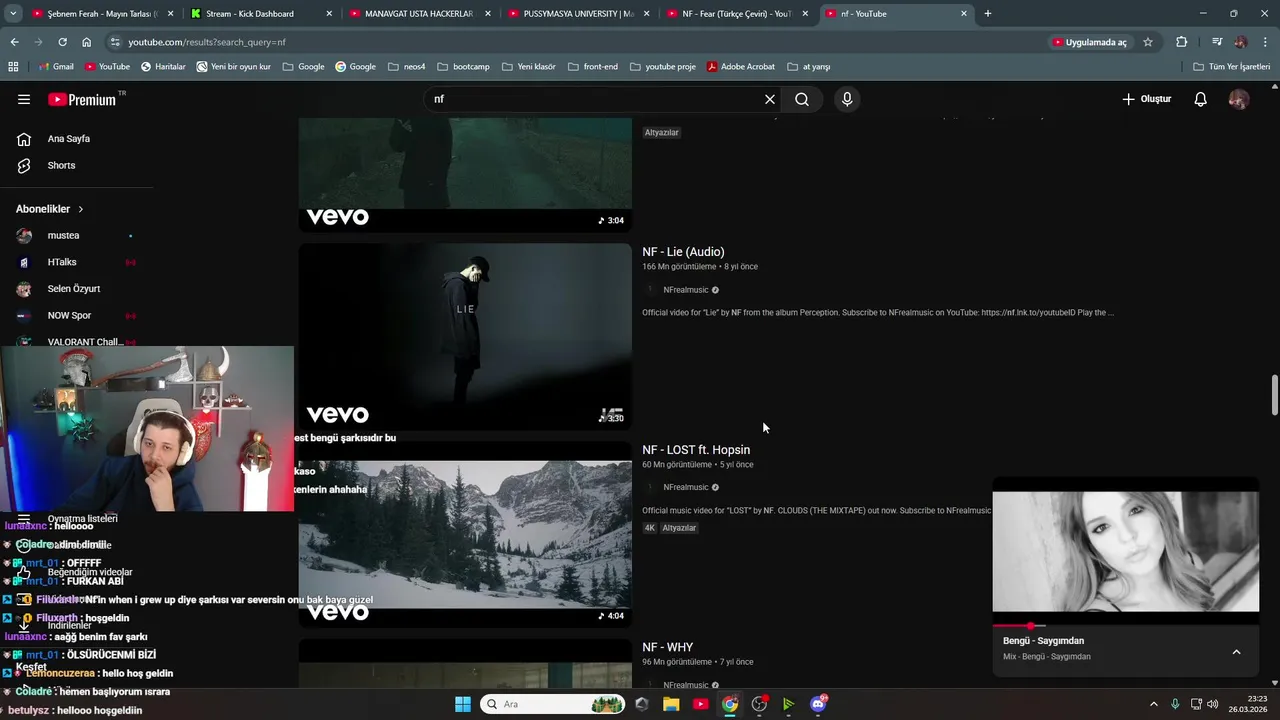This screenshot has width=1280, height=720.
Task: Expand the Bengü - Saygımdan miniplayer chevron
Action: coord(1236,652)
